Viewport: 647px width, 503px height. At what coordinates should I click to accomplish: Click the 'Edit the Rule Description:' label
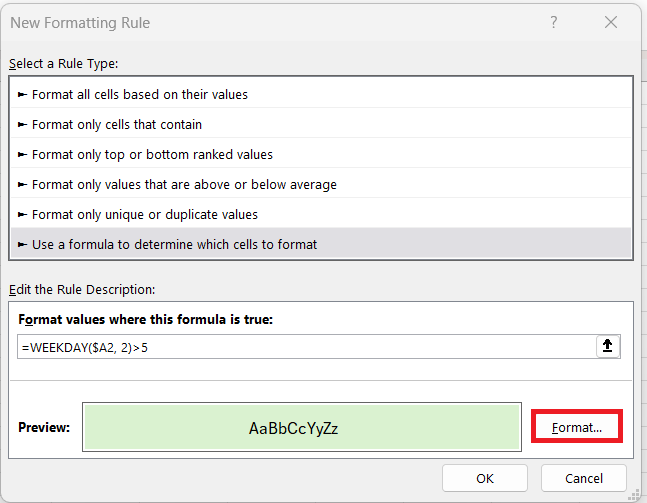pyautogui.click(x=82, y=290)
